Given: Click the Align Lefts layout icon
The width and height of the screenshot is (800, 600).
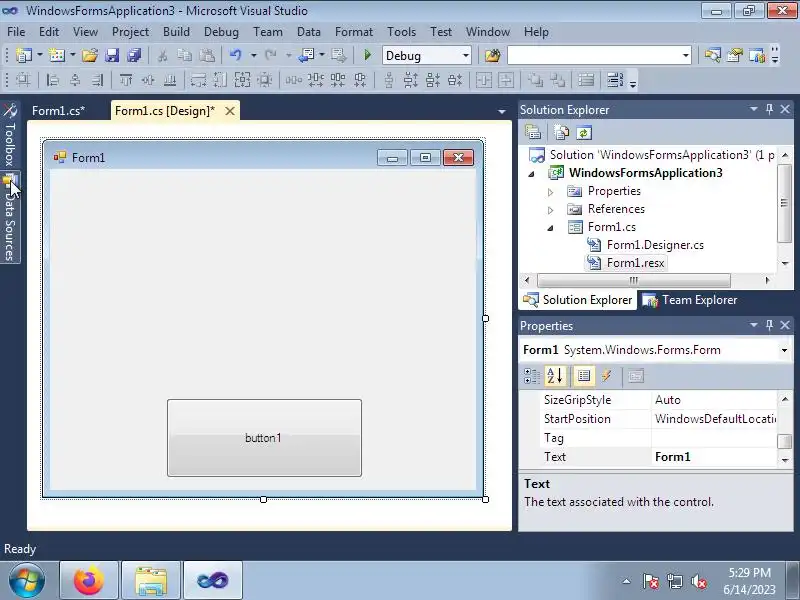Looking at the screenshot, I should tap(52, 80).
